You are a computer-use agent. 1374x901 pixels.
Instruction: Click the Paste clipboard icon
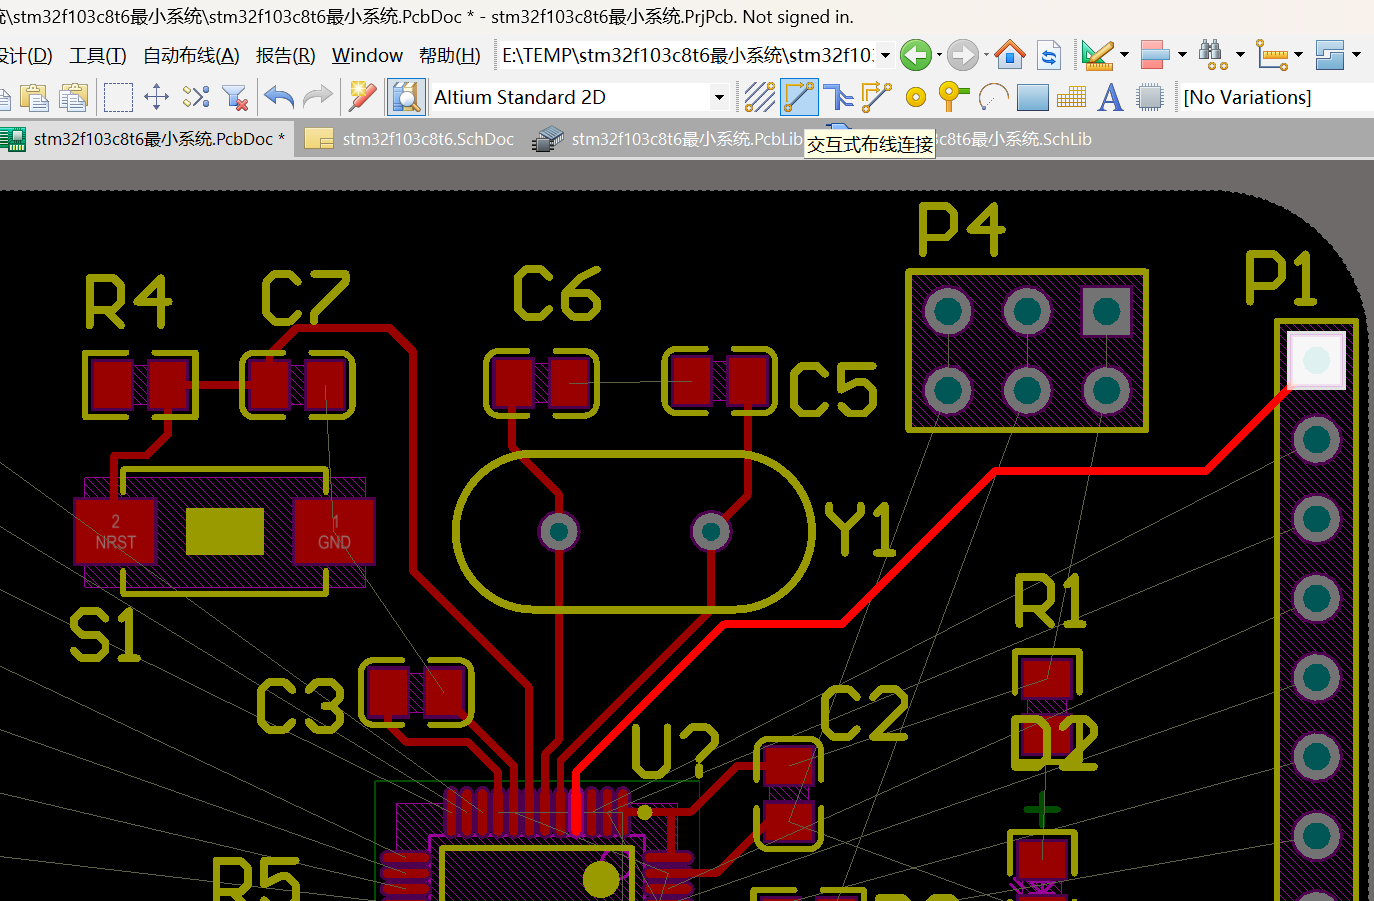tap(35, 97)
